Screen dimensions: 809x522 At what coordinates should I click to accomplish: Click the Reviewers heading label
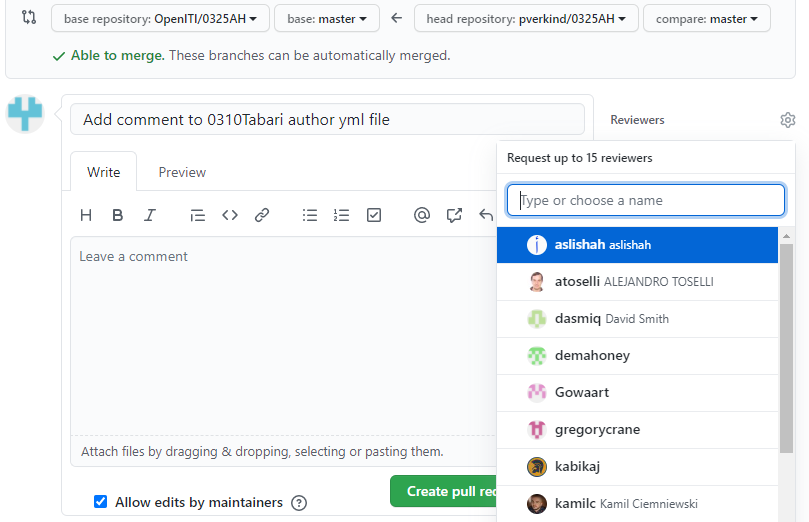(x=637, y=120)
